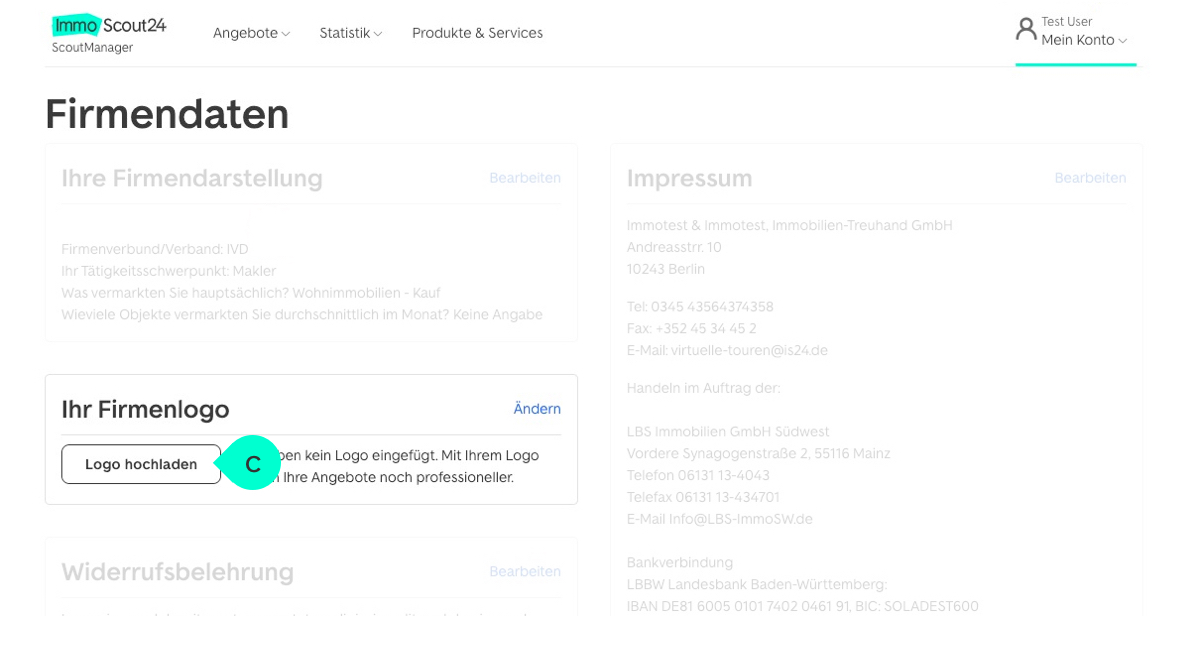Open the Statistik menu
This screenshot has width=1199, height=659.
[345, 33]
